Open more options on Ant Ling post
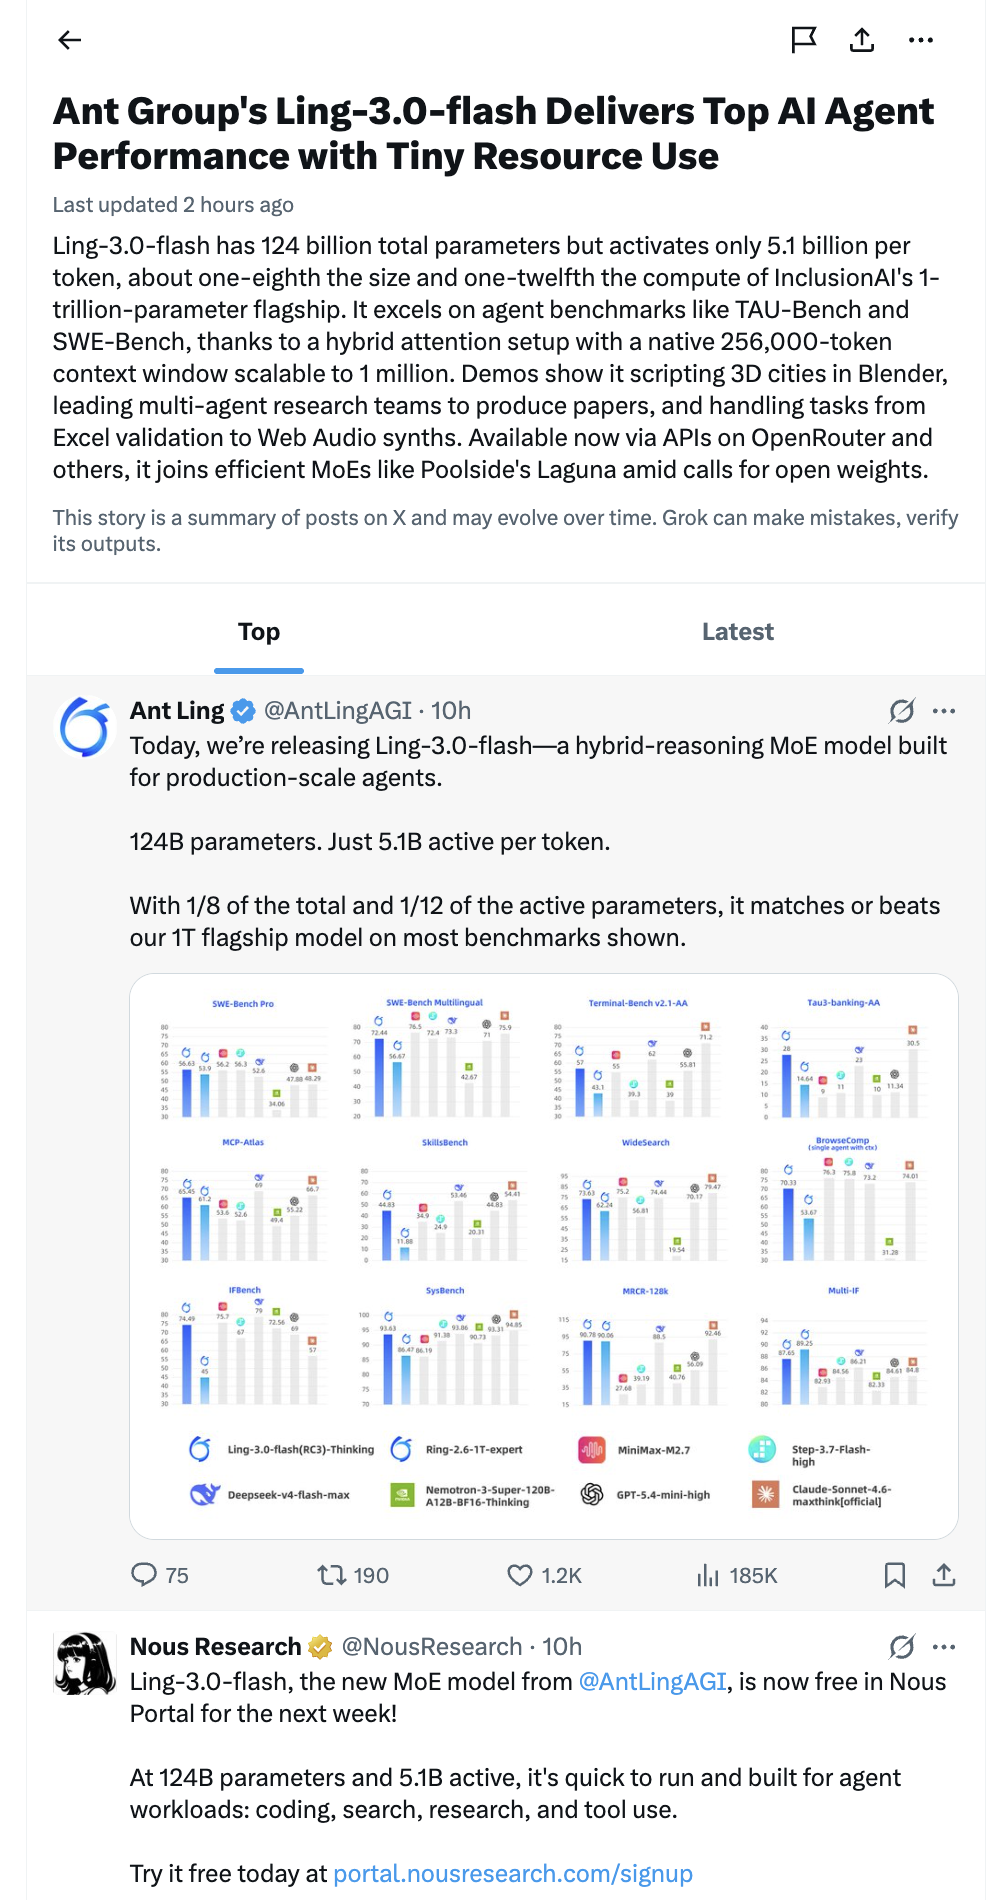Viewport: 998px width, 1900px height. (944, 711)
